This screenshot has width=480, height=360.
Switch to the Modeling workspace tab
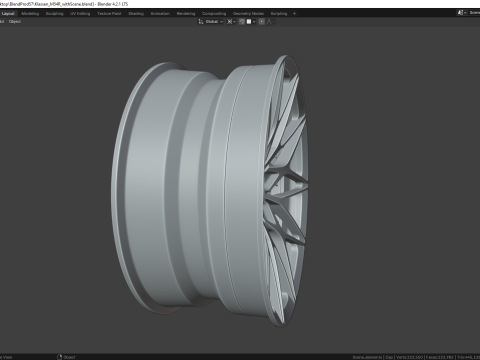click(x=30, y=14)
